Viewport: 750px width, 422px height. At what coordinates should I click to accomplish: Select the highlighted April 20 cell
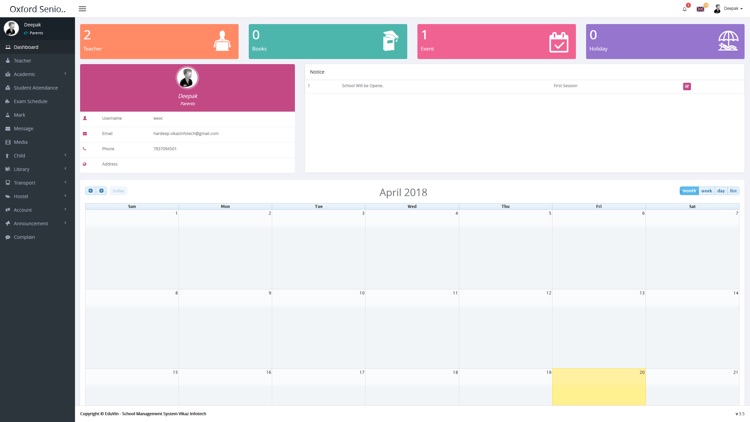(599, 387)
